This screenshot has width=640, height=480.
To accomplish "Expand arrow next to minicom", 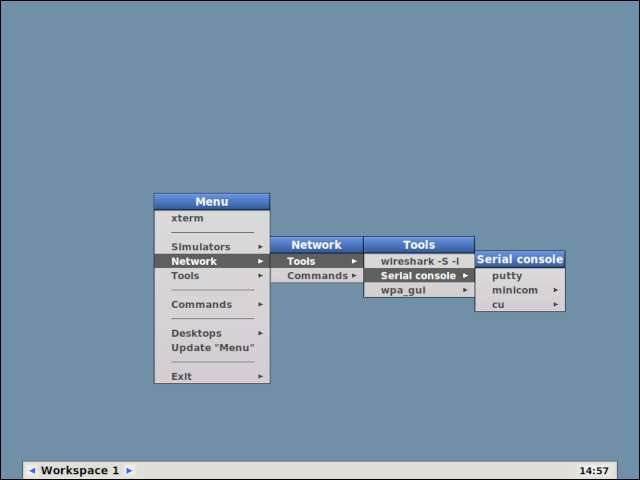I will pos(556,290).
